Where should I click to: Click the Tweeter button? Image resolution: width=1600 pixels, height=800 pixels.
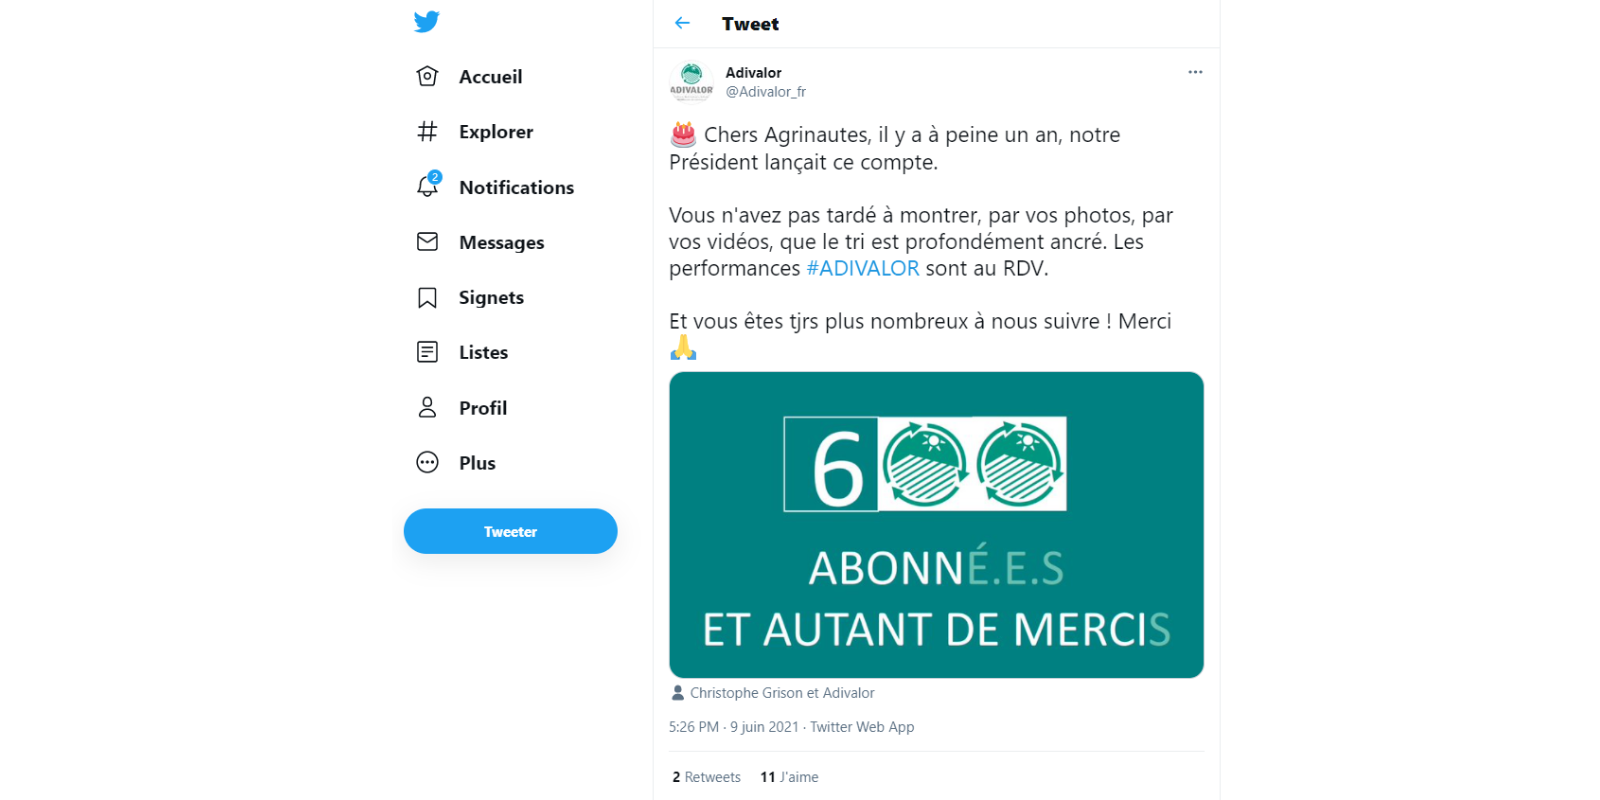[510, 531]
